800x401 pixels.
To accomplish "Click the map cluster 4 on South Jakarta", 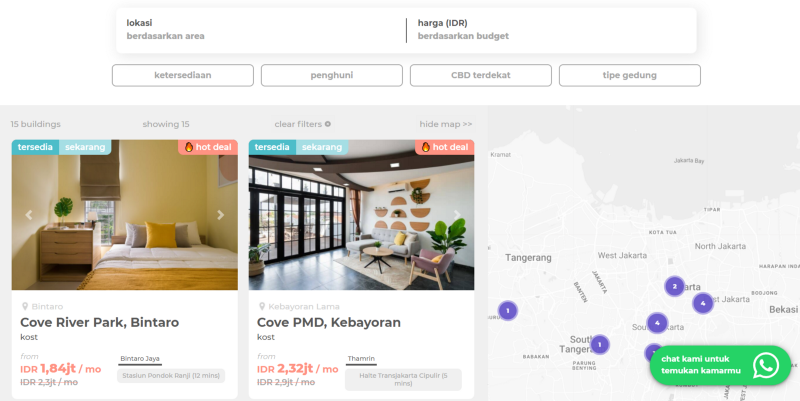I will pos(657,323).
